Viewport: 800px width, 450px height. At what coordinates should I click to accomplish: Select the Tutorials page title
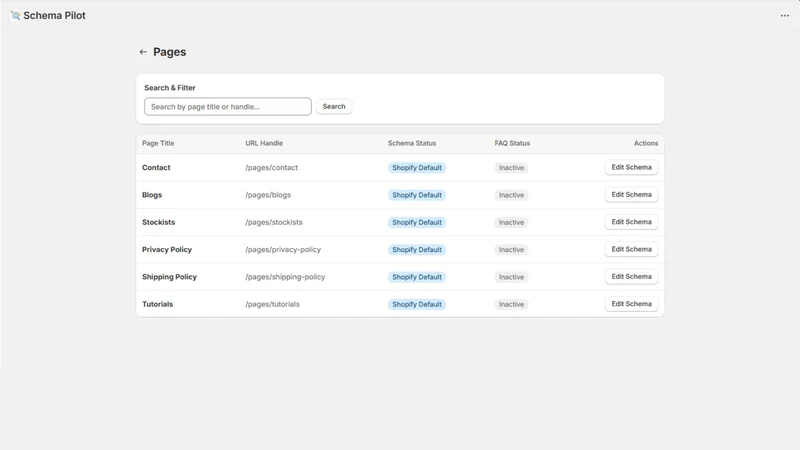pos(158,304)
